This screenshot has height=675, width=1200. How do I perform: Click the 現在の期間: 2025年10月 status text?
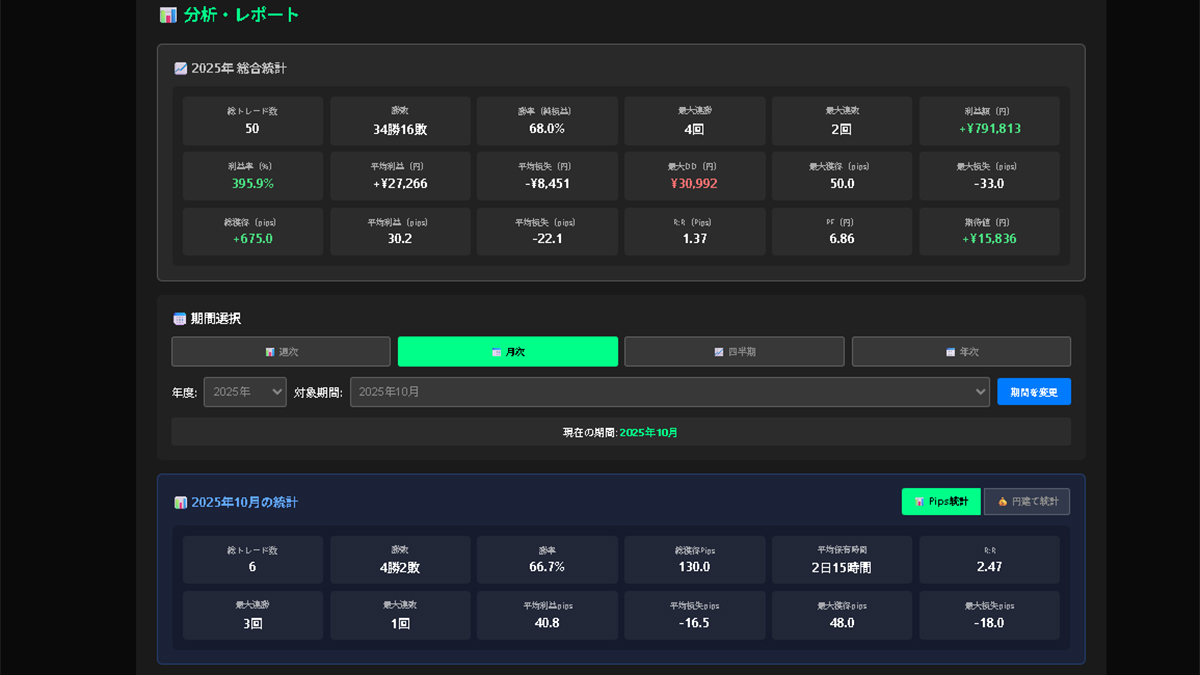click(620, 432)
